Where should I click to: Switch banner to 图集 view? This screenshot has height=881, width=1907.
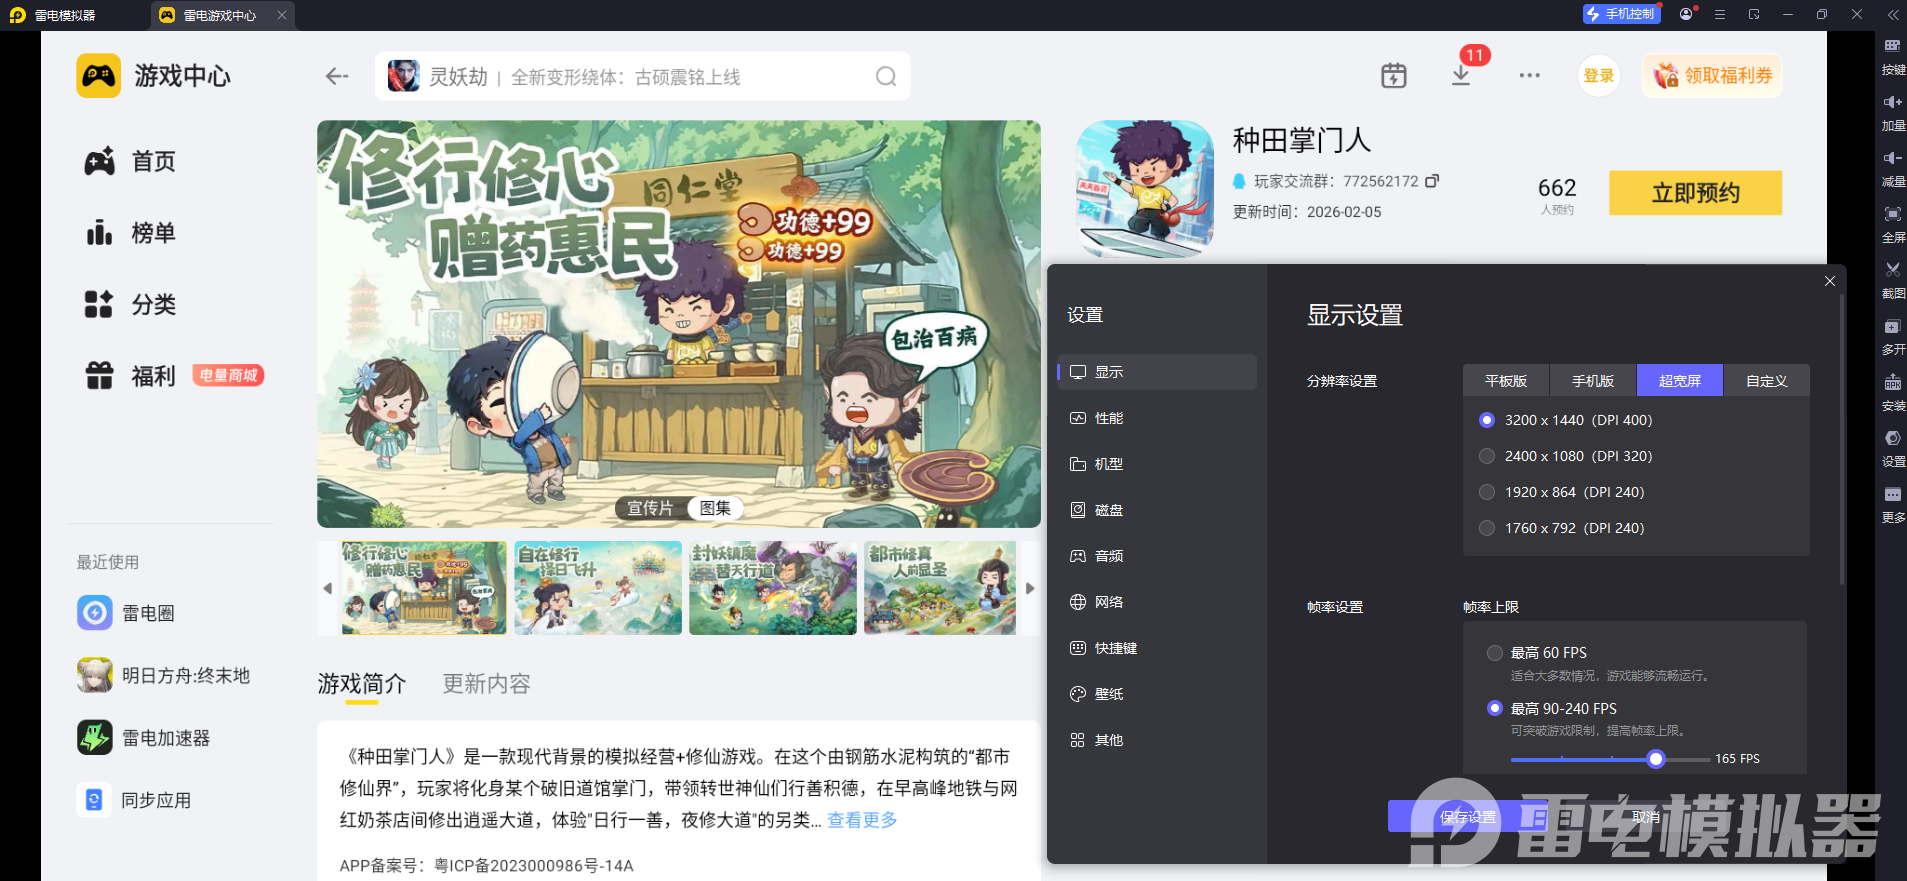(x=715, y=508)
